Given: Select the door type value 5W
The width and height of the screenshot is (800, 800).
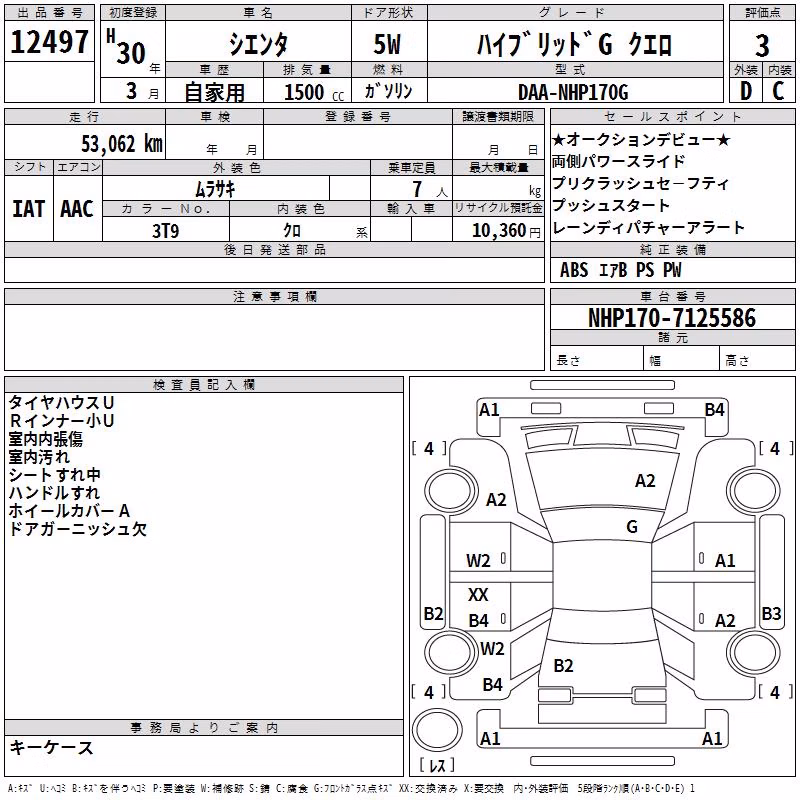Looking at the screenshot, I should [x=388, y=44].
